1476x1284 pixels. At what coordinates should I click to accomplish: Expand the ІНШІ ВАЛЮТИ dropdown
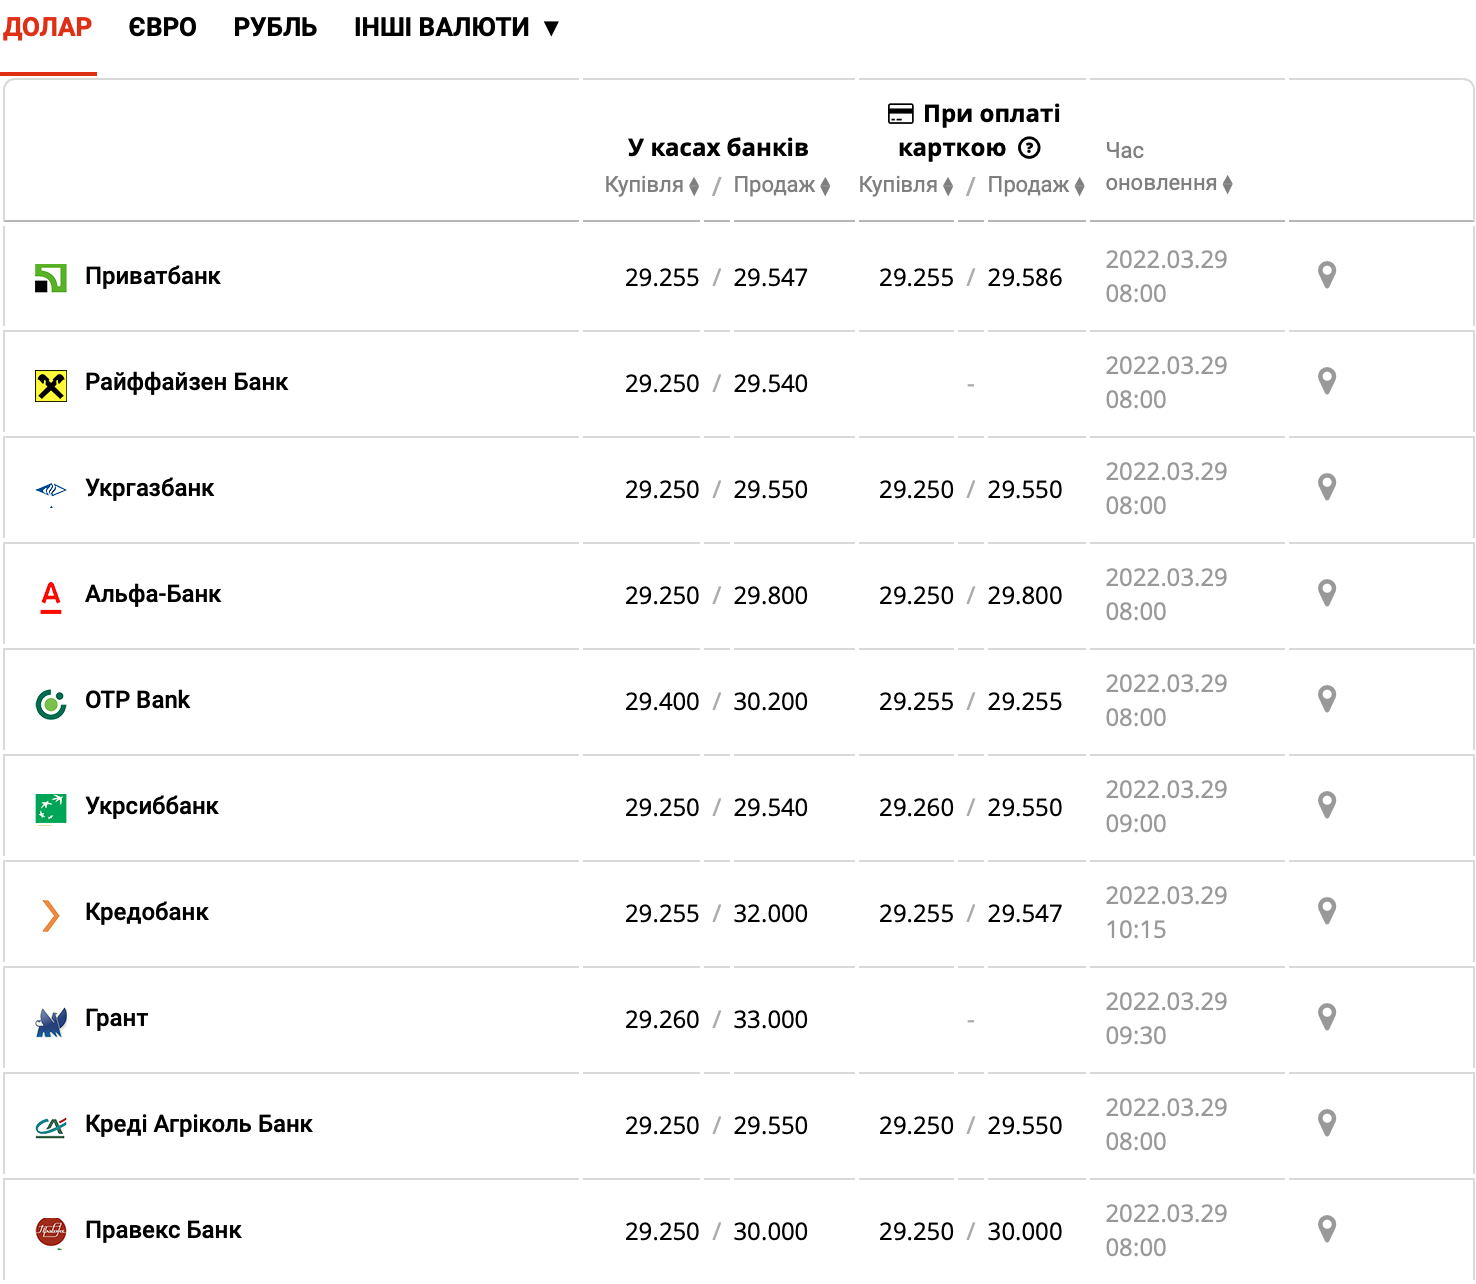click(x=456, y=28)
